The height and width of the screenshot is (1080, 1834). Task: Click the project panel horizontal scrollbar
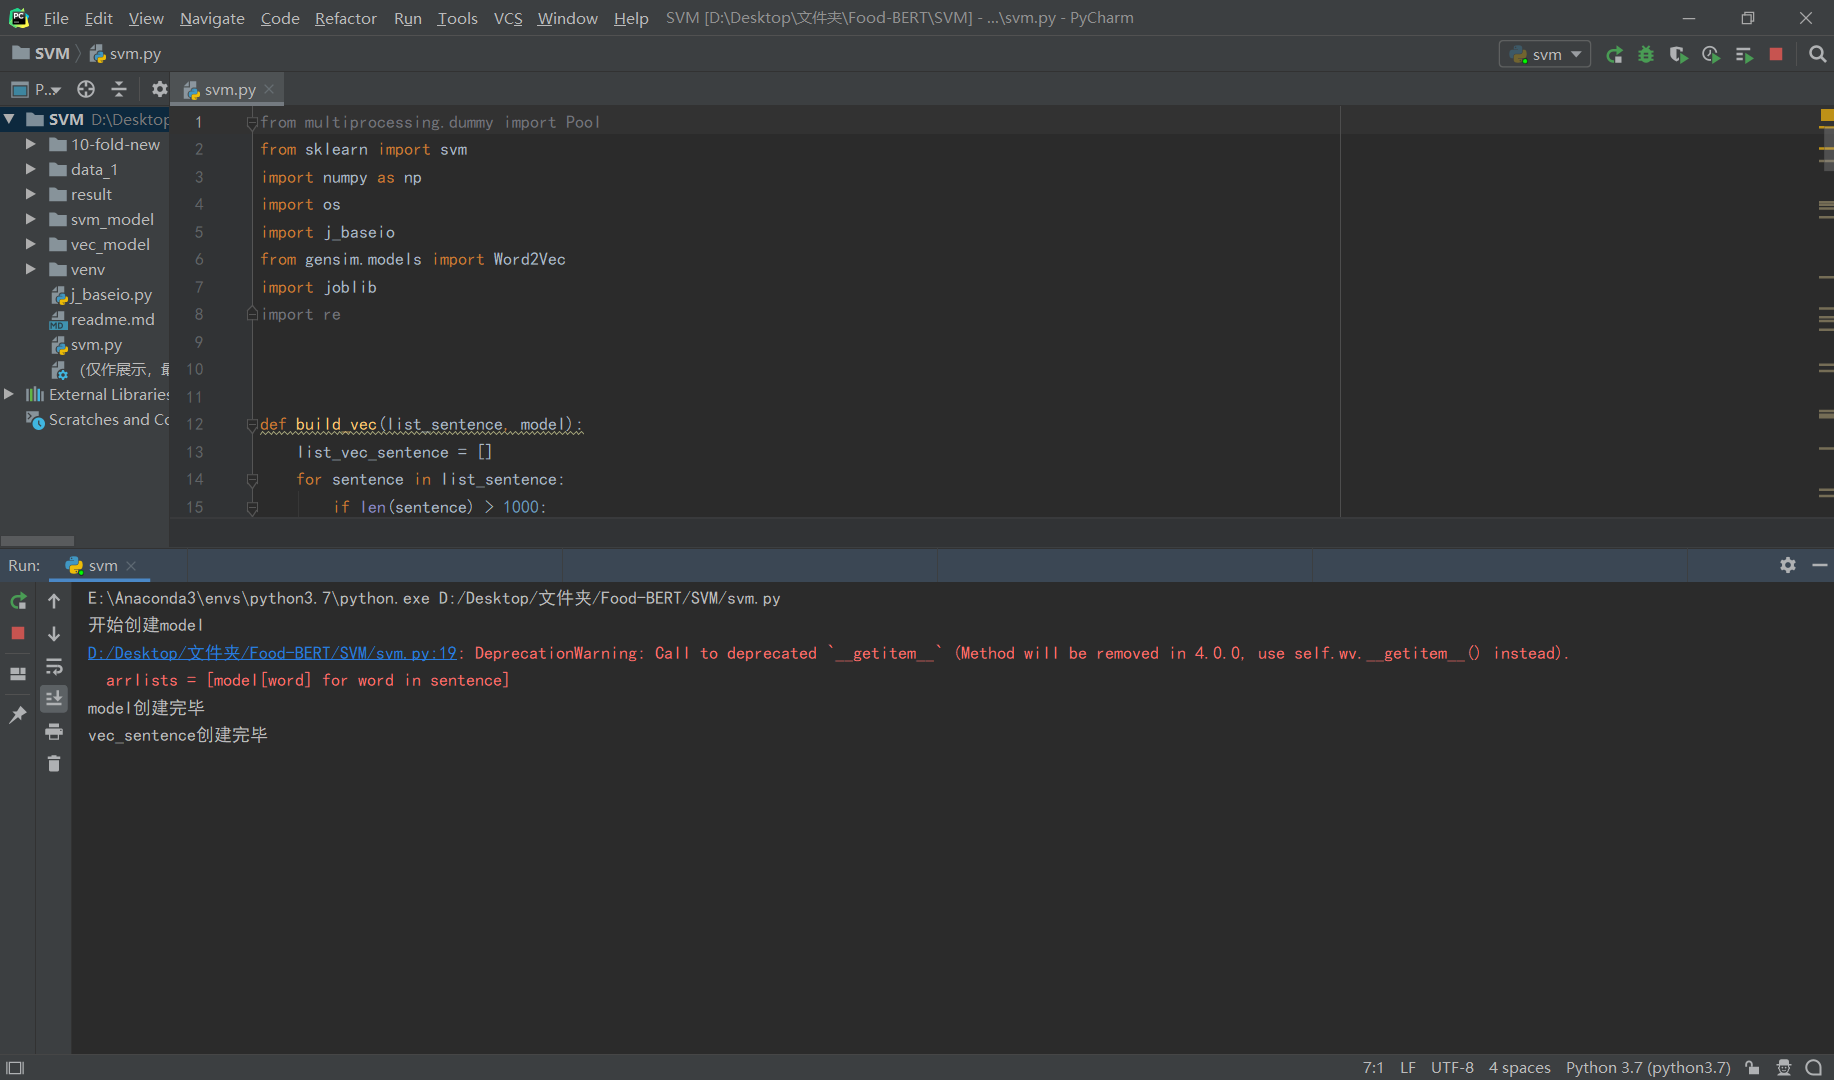(x=38, y=540)
